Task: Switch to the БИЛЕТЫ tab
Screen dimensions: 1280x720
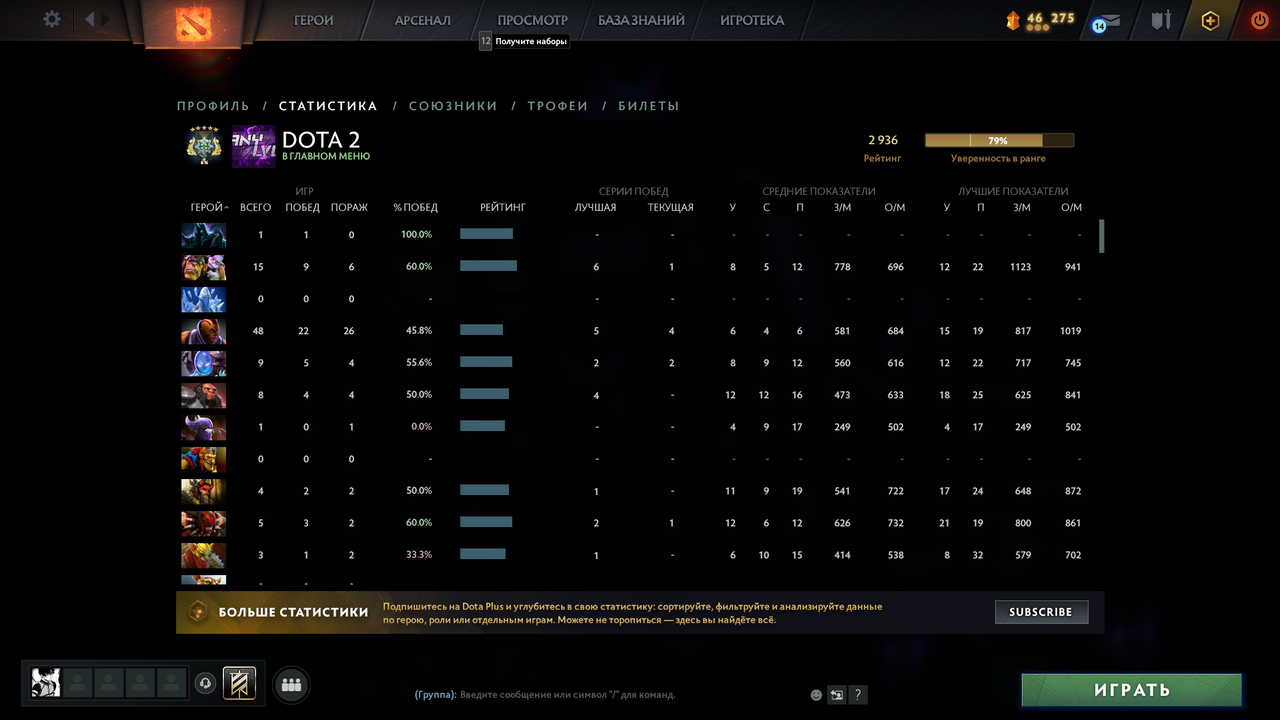Action: [649, 106]
